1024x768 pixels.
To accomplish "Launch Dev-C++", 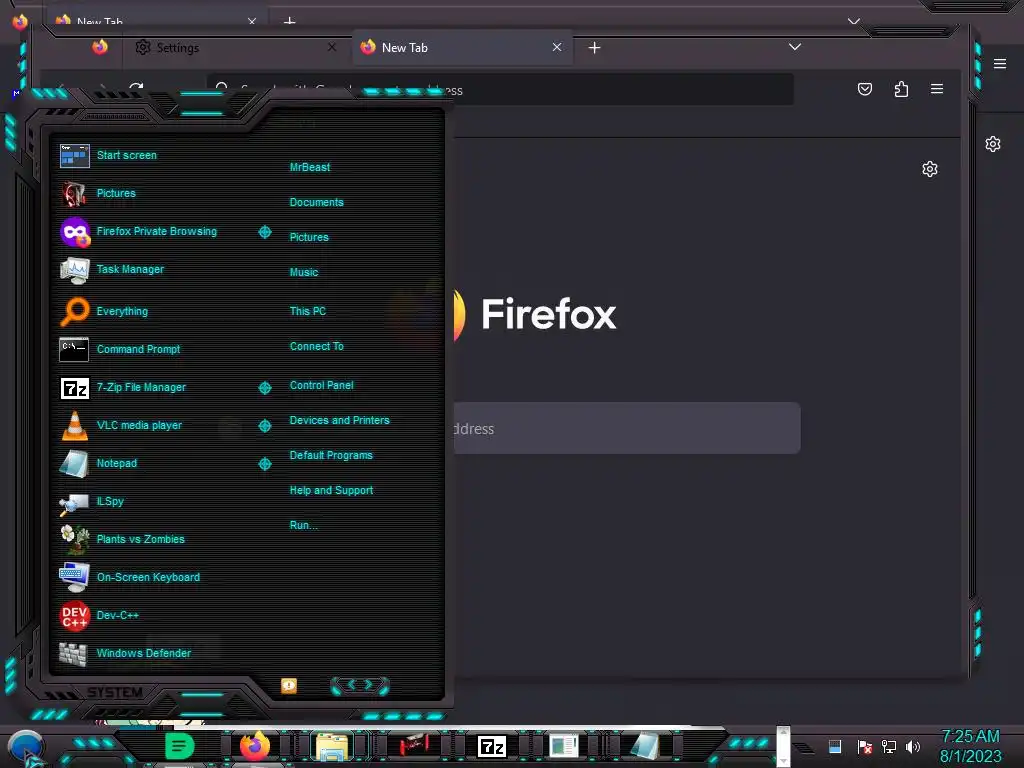I will coord(99,615).
